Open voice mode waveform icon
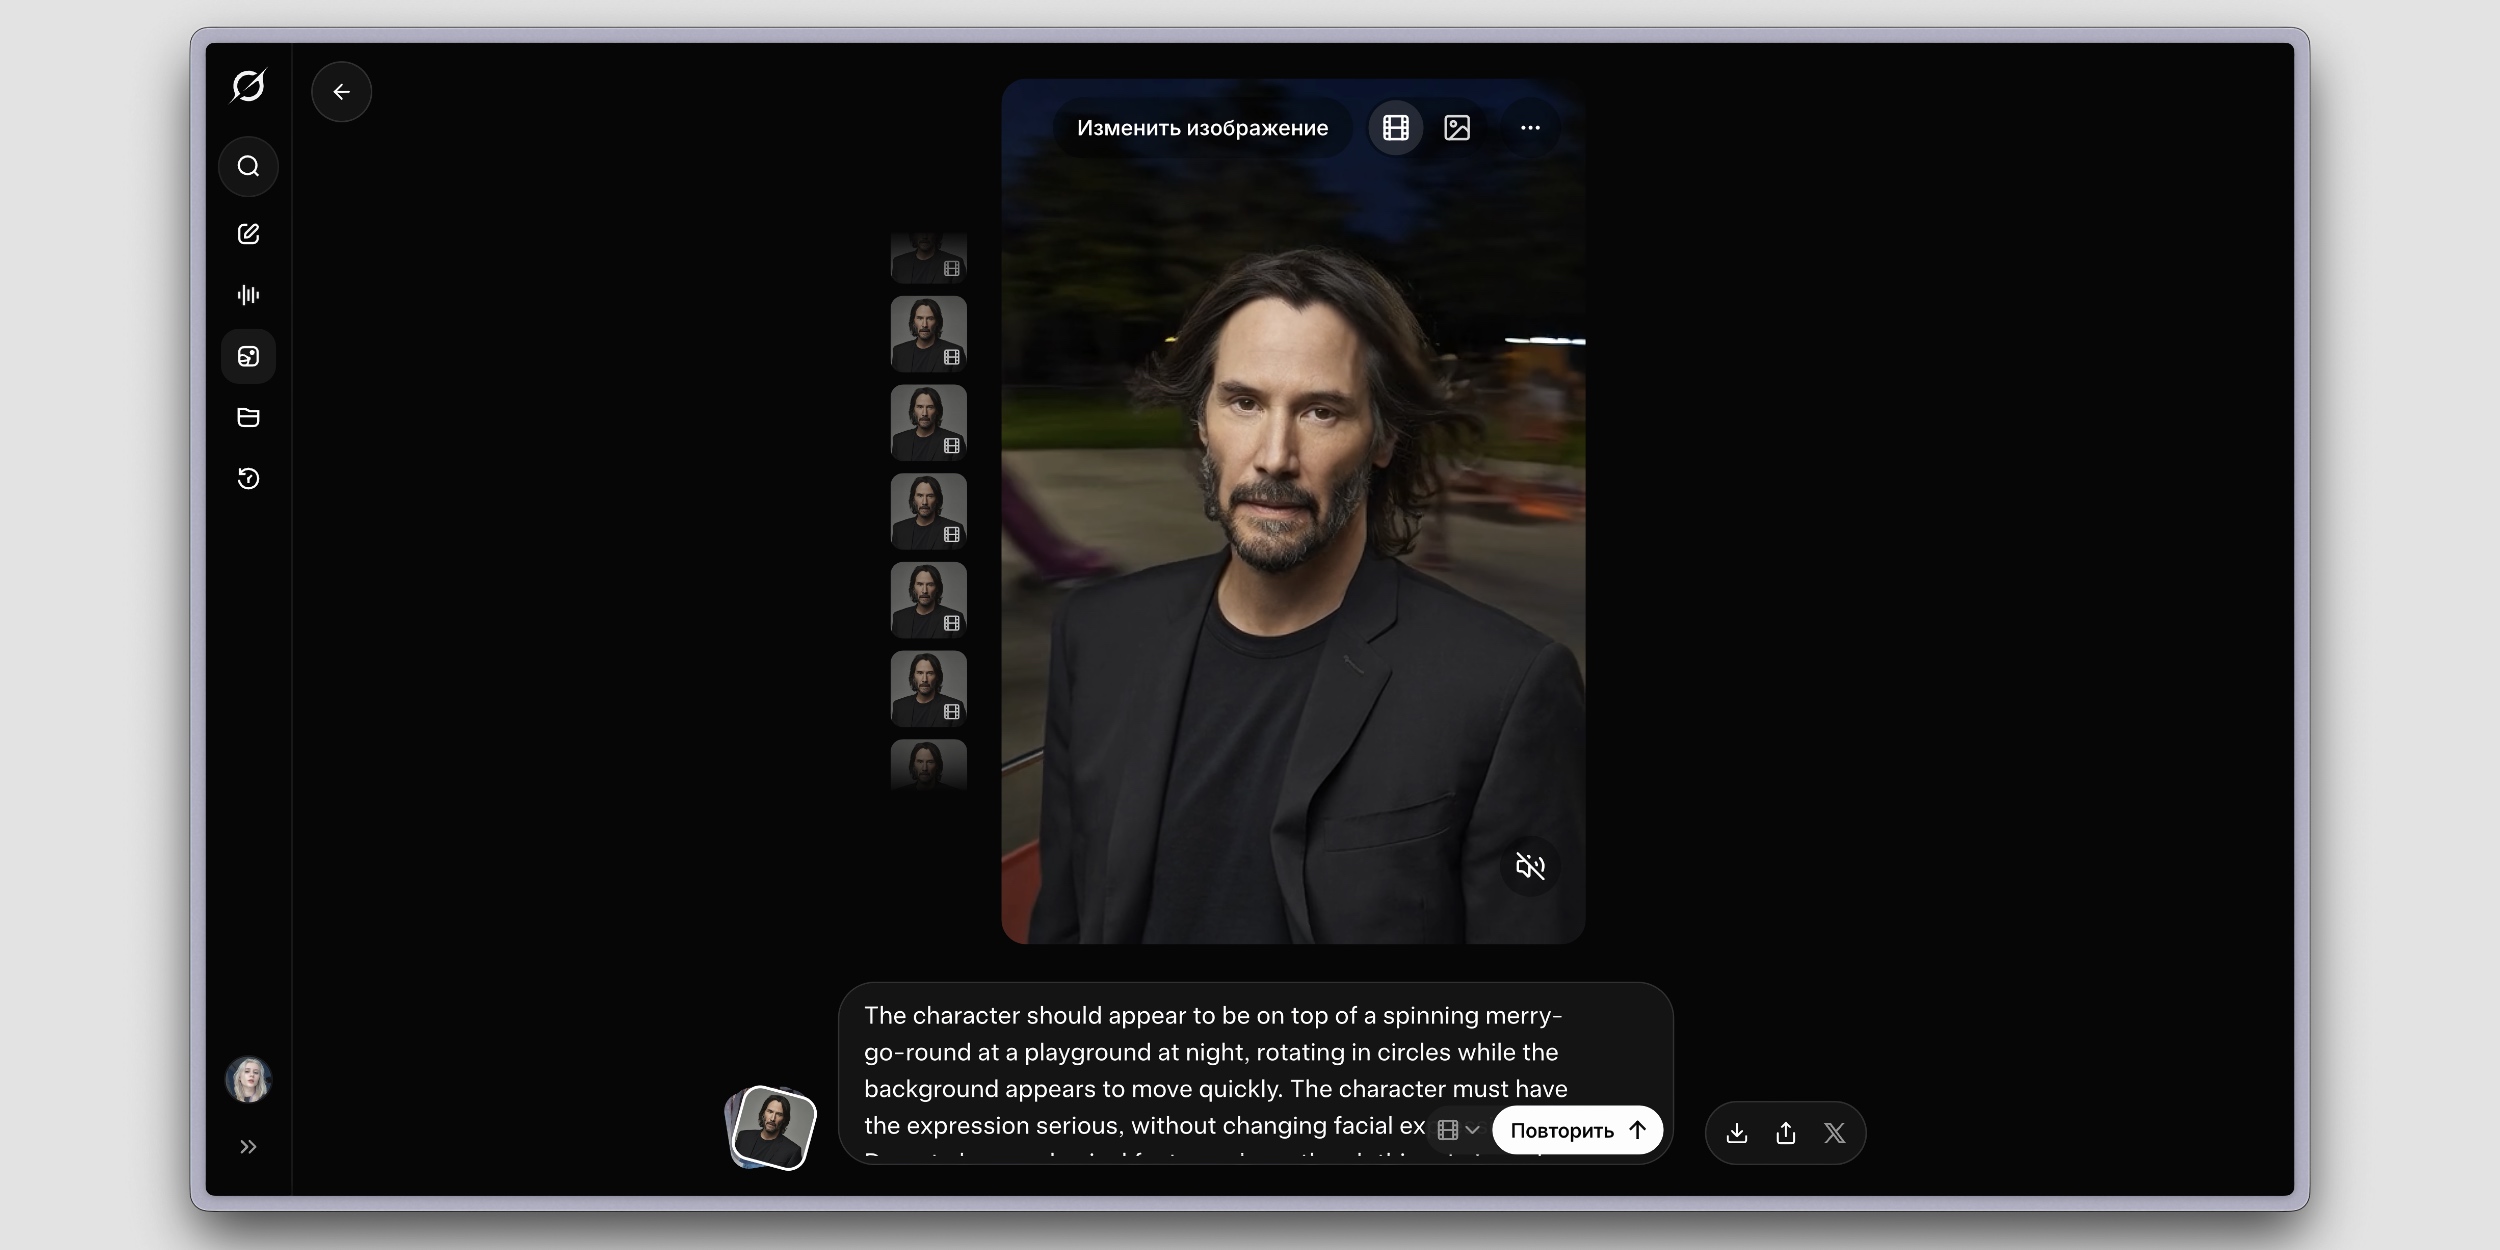The width and height of the screenshot is (2500, 1250). [248, 295]
